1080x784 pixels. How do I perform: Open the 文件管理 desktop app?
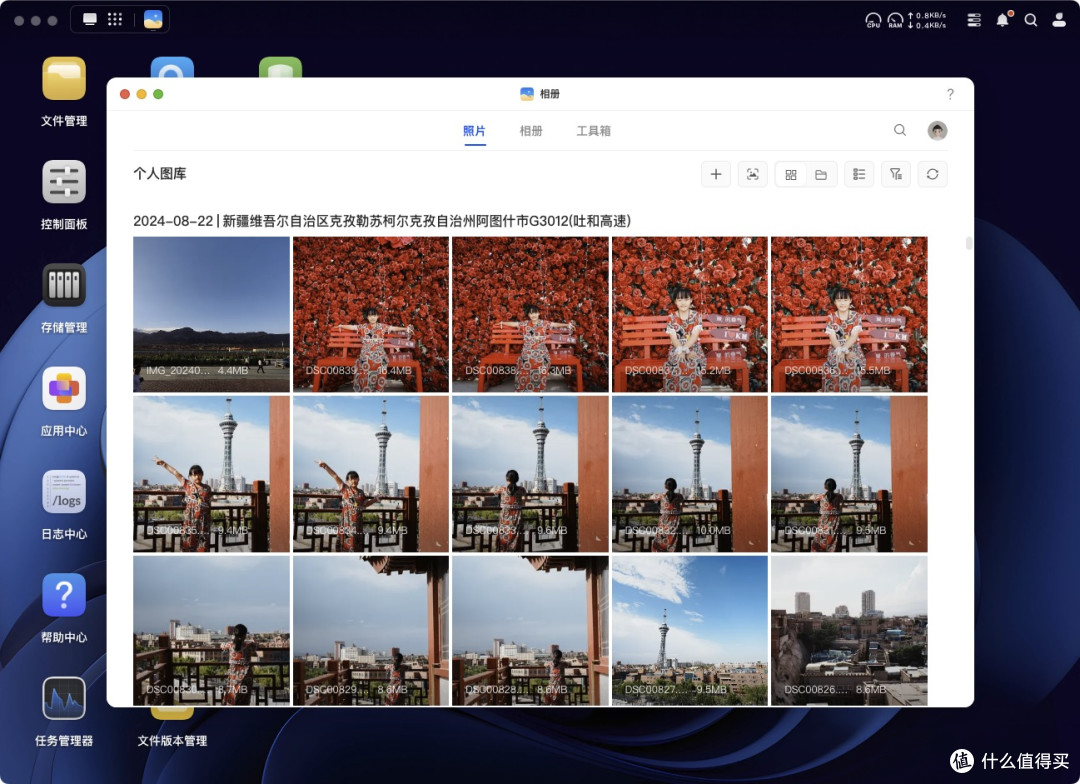click(64, 79)
